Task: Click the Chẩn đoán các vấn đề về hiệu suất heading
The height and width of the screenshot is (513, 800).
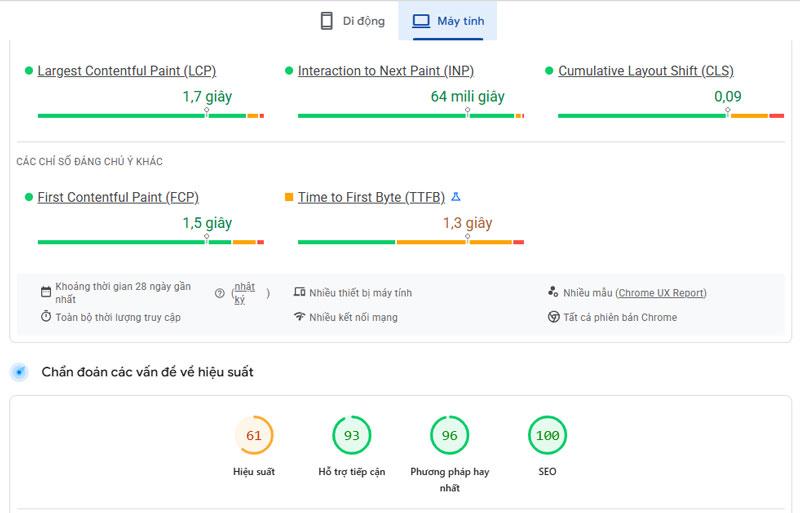Action: [147, 372]
